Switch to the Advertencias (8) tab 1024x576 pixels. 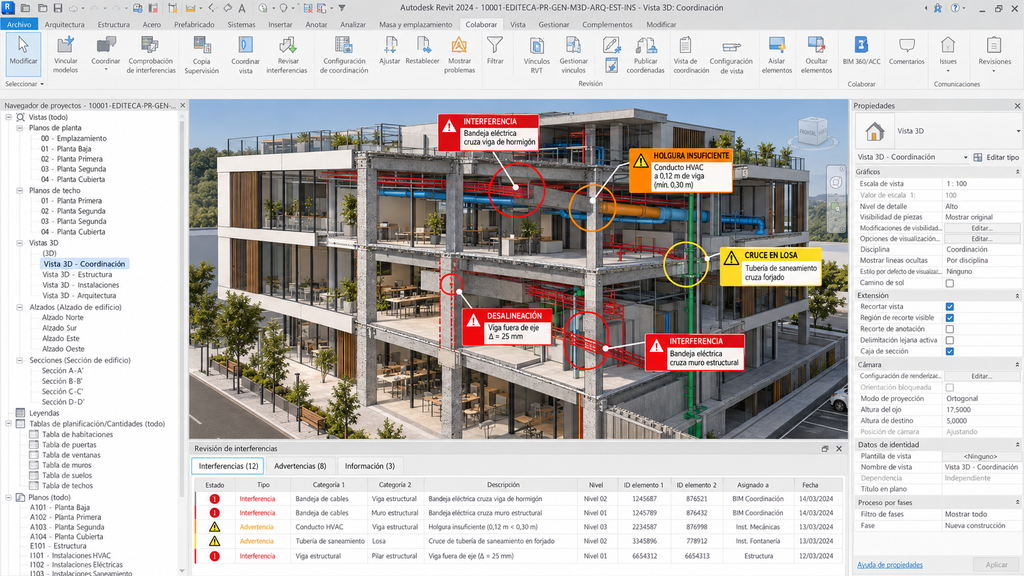pos(300,466)
